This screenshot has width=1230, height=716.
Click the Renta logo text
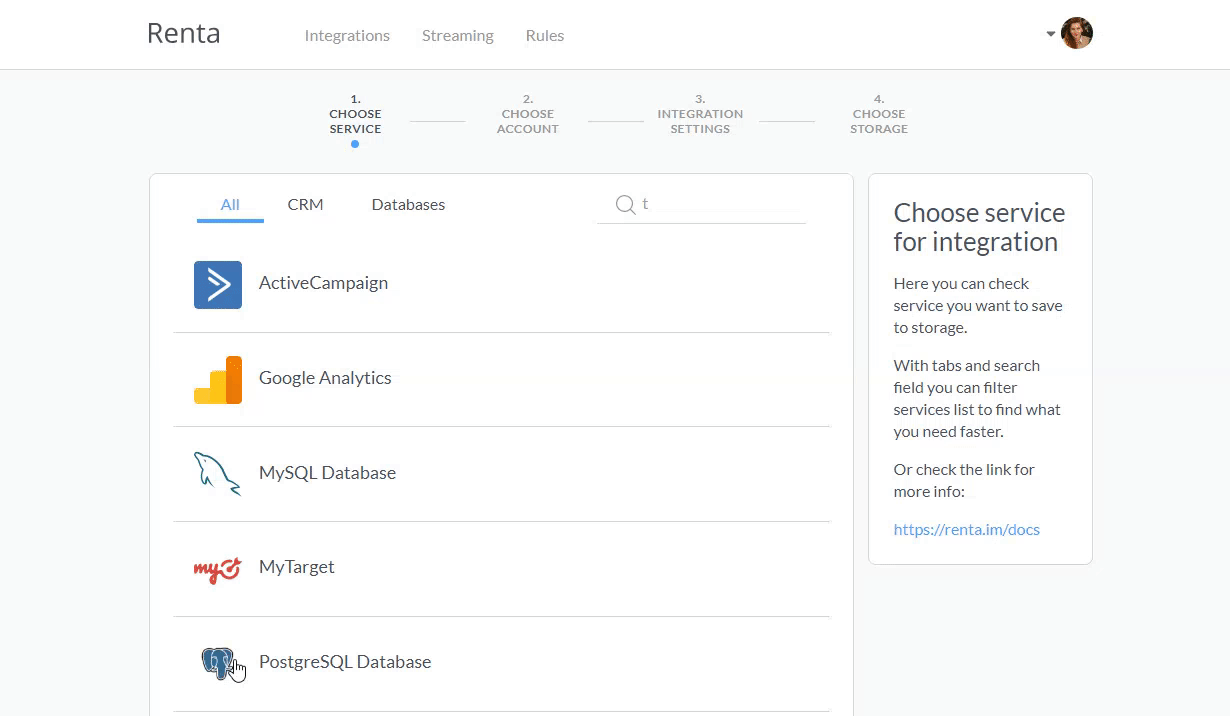[x=184, y=33]
